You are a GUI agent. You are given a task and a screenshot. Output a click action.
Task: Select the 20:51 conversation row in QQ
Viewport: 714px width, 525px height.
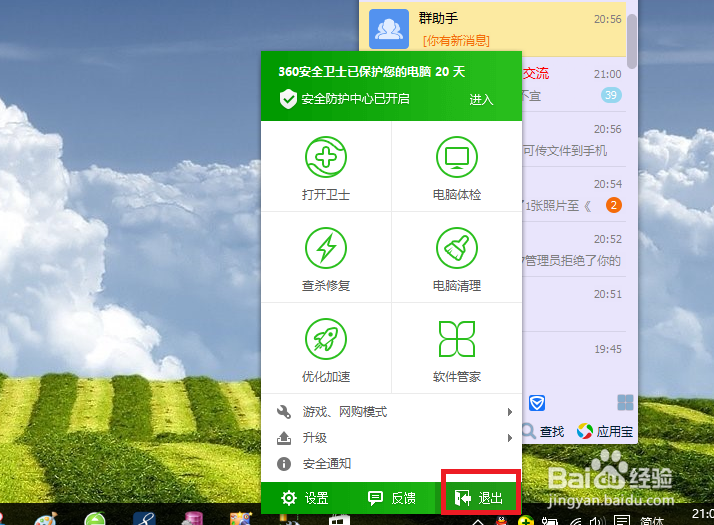[574, 305]
